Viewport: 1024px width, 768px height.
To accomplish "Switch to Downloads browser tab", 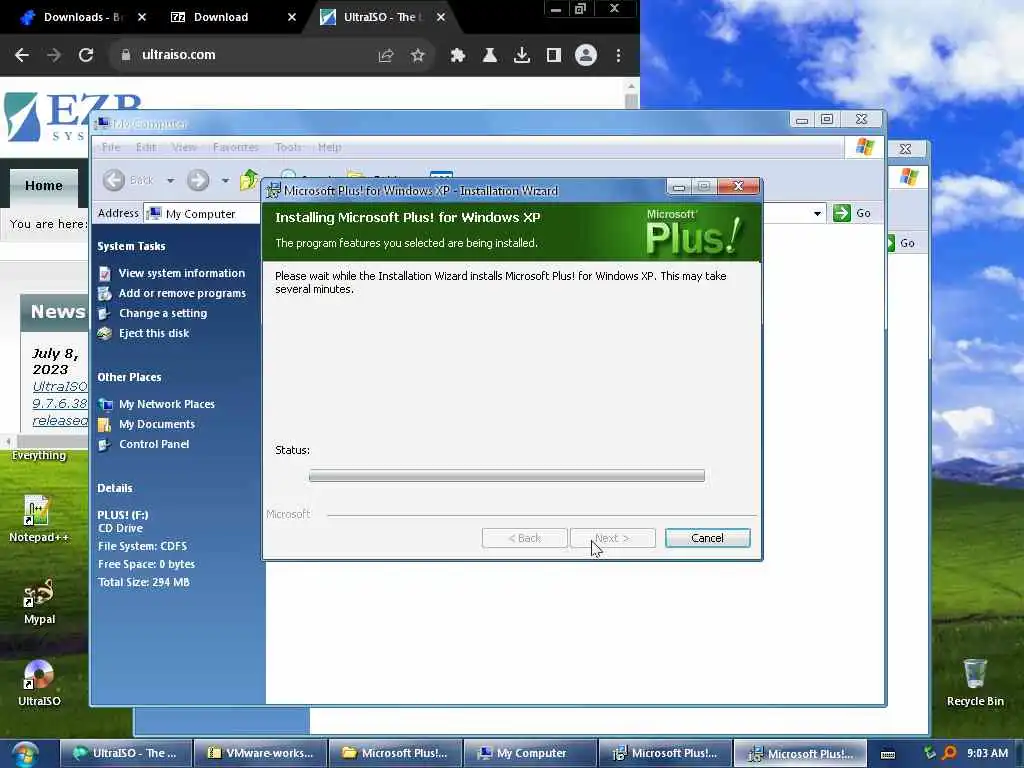I will (82, 17).
